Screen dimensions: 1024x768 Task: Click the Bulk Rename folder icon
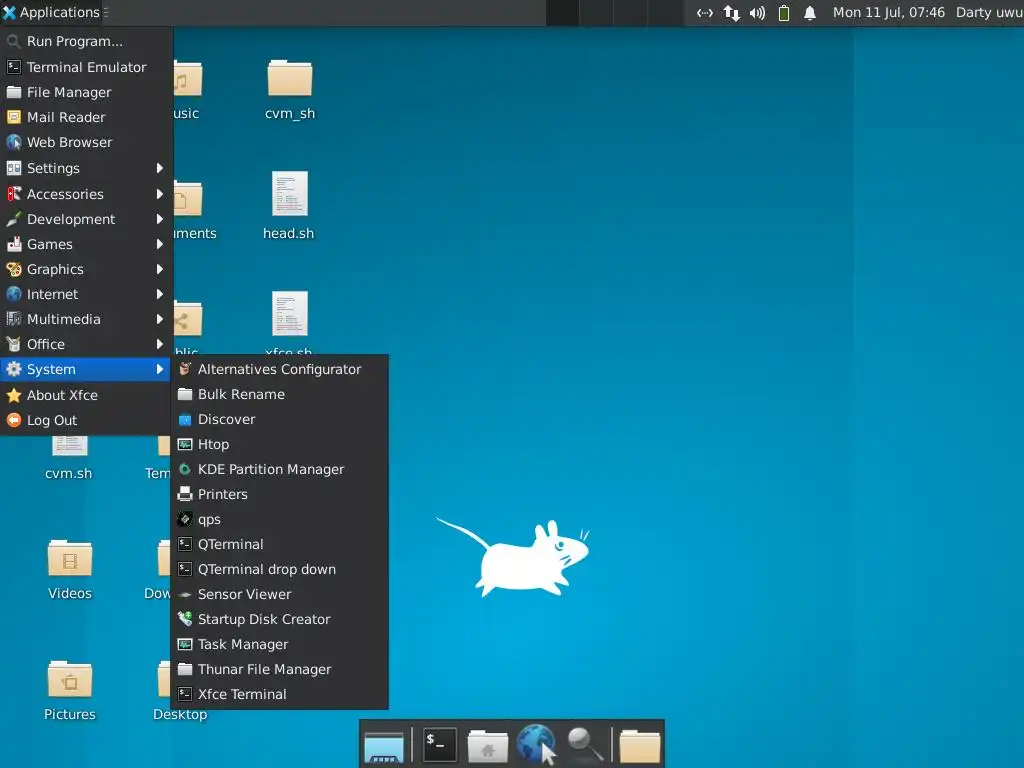185,394
